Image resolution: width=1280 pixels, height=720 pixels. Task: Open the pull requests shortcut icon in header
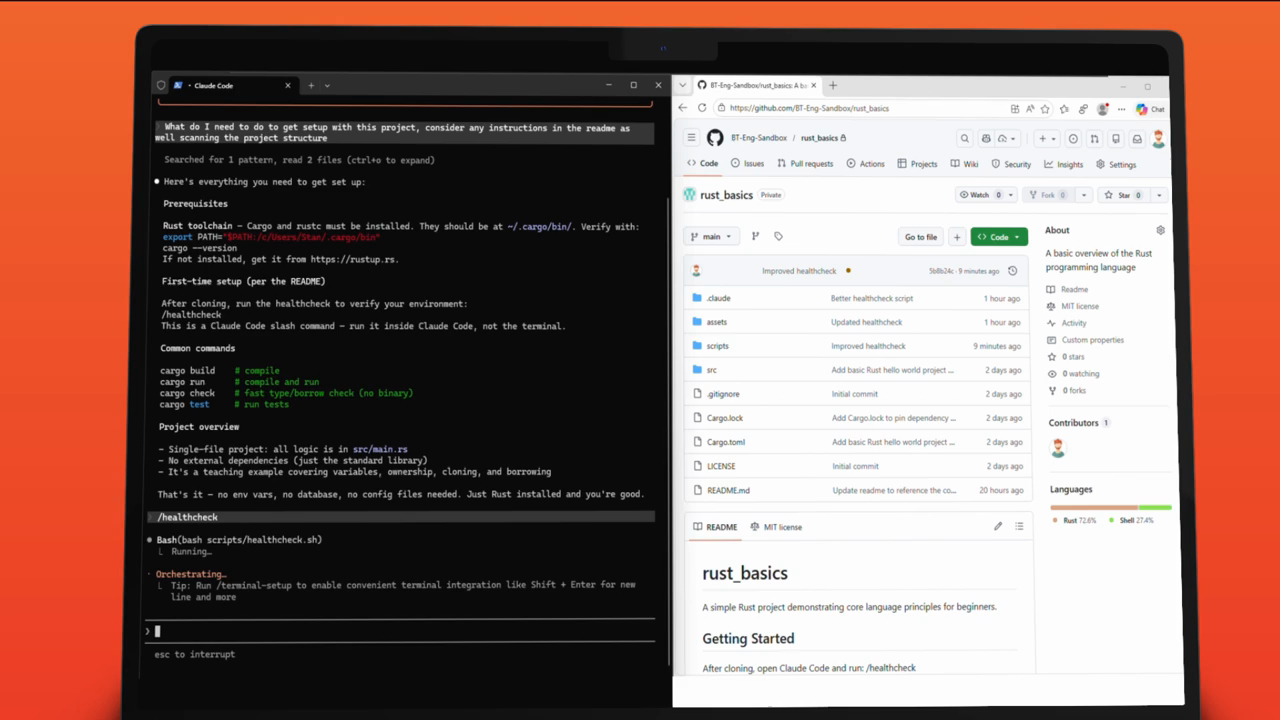coord(1094,139)
